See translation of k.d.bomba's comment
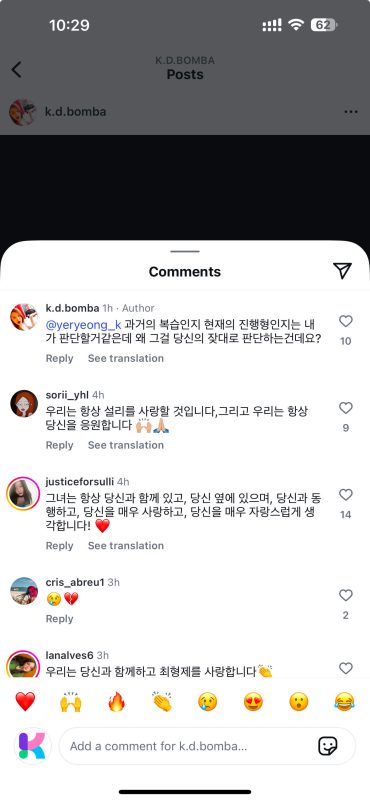The width and height of the screenshot is (370, 801). (x=126, y=358)
